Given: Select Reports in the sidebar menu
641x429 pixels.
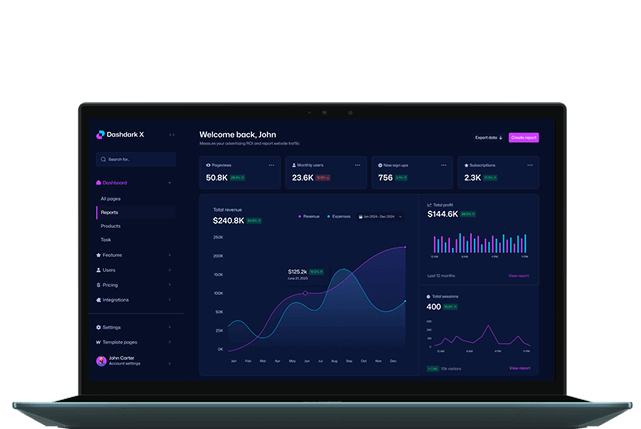Looking at the screenshot, I should coord(110,212).
